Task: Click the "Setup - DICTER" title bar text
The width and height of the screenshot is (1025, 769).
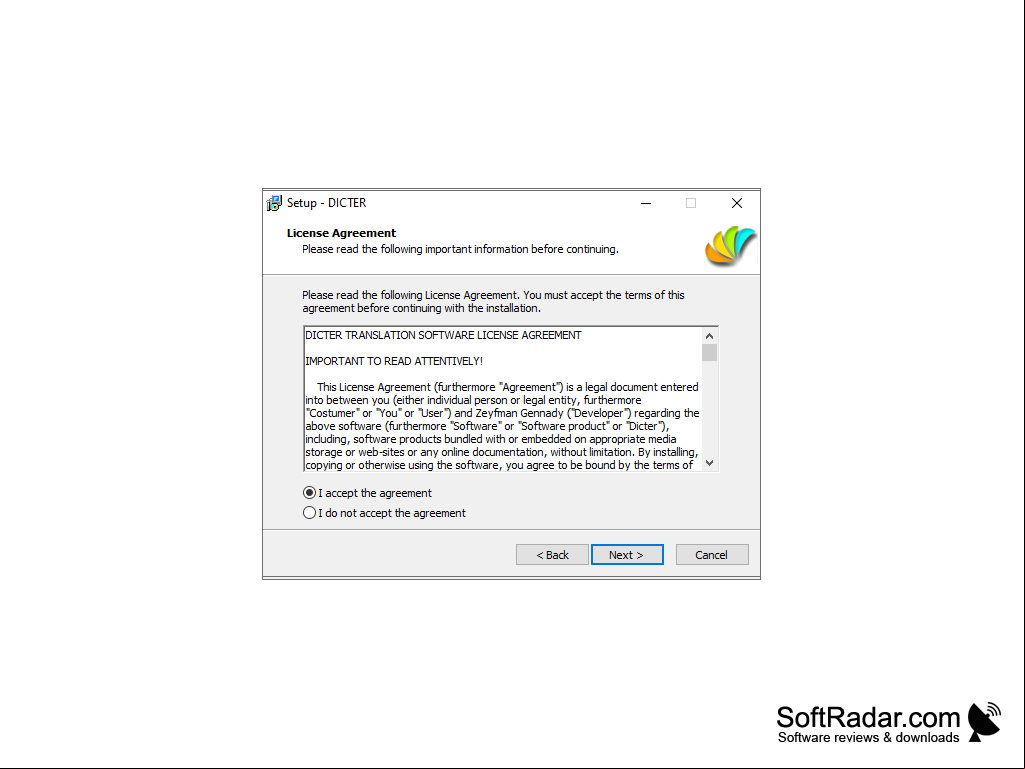Action: click(x=326, y=203)
